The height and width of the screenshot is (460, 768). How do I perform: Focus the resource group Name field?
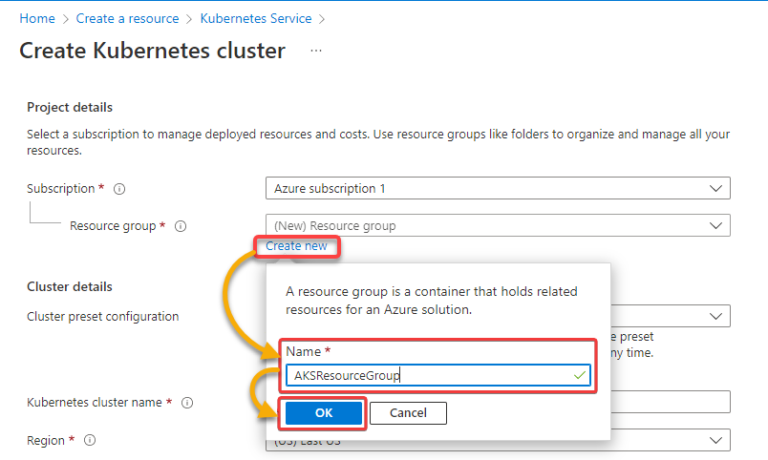coord(438,376)
